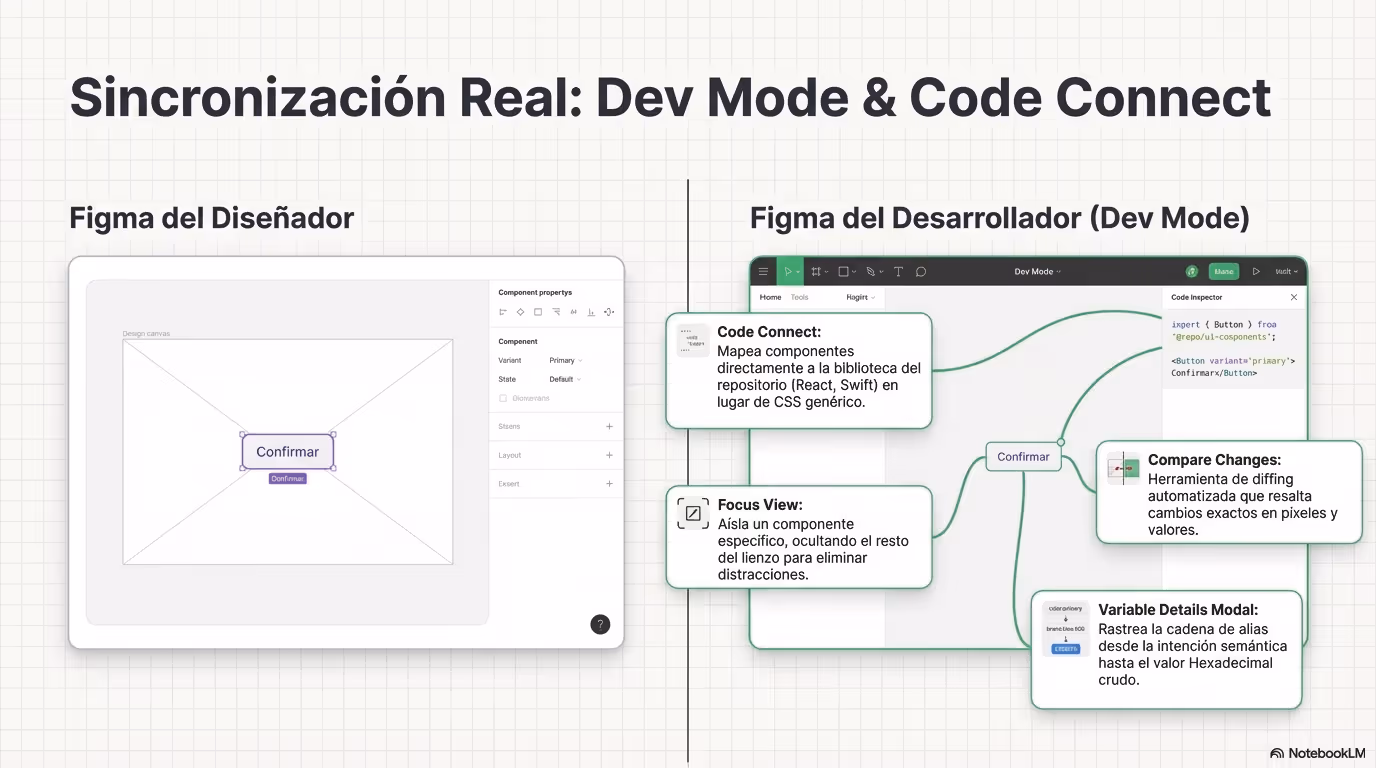
Task: Open the zoom dropdown at toolbar's right end
Action: 1287,271
